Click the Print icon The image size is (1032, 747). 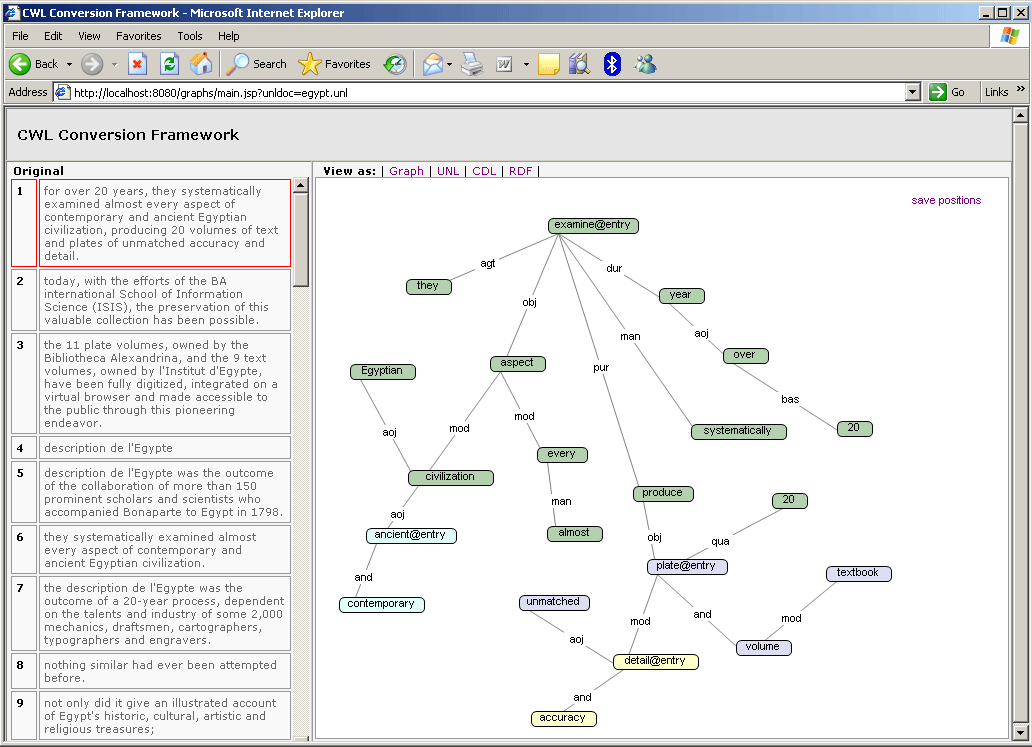pos(472,64)
